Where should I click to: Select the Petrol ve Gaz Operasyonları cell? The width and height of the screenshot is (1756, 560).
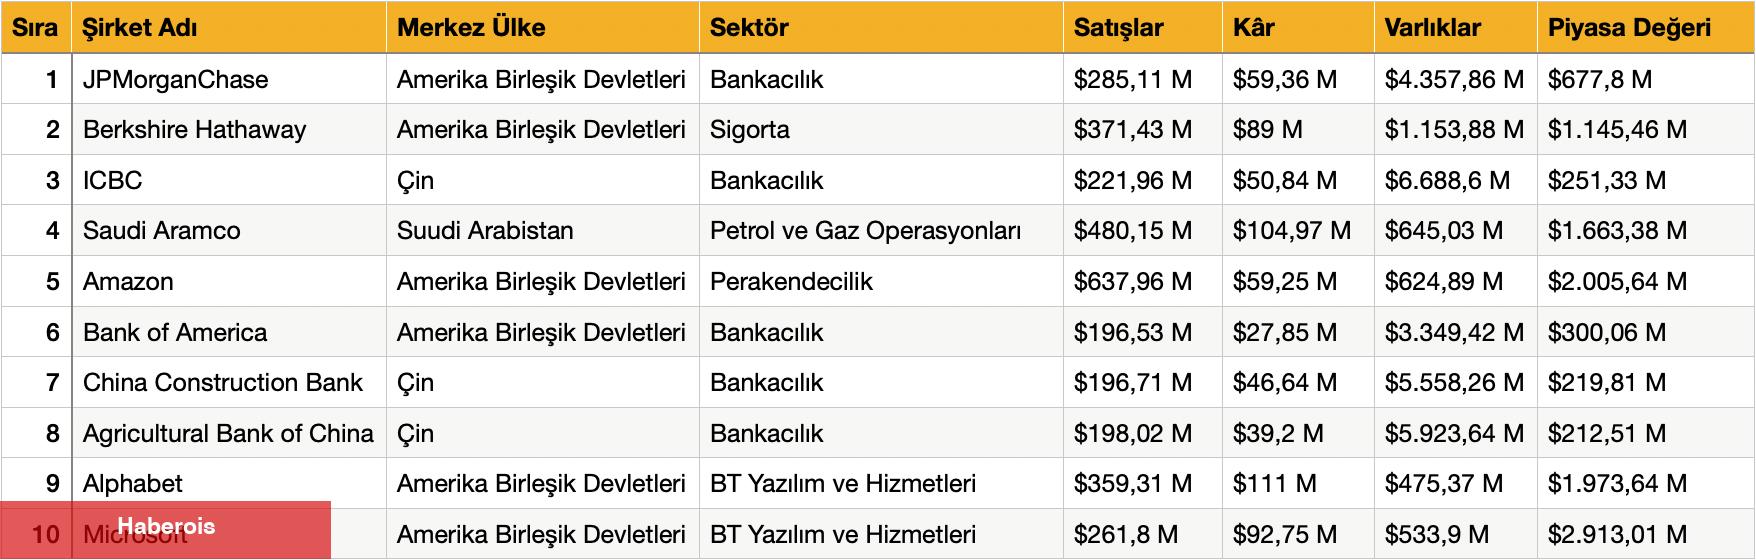click(x=865, y=230)
